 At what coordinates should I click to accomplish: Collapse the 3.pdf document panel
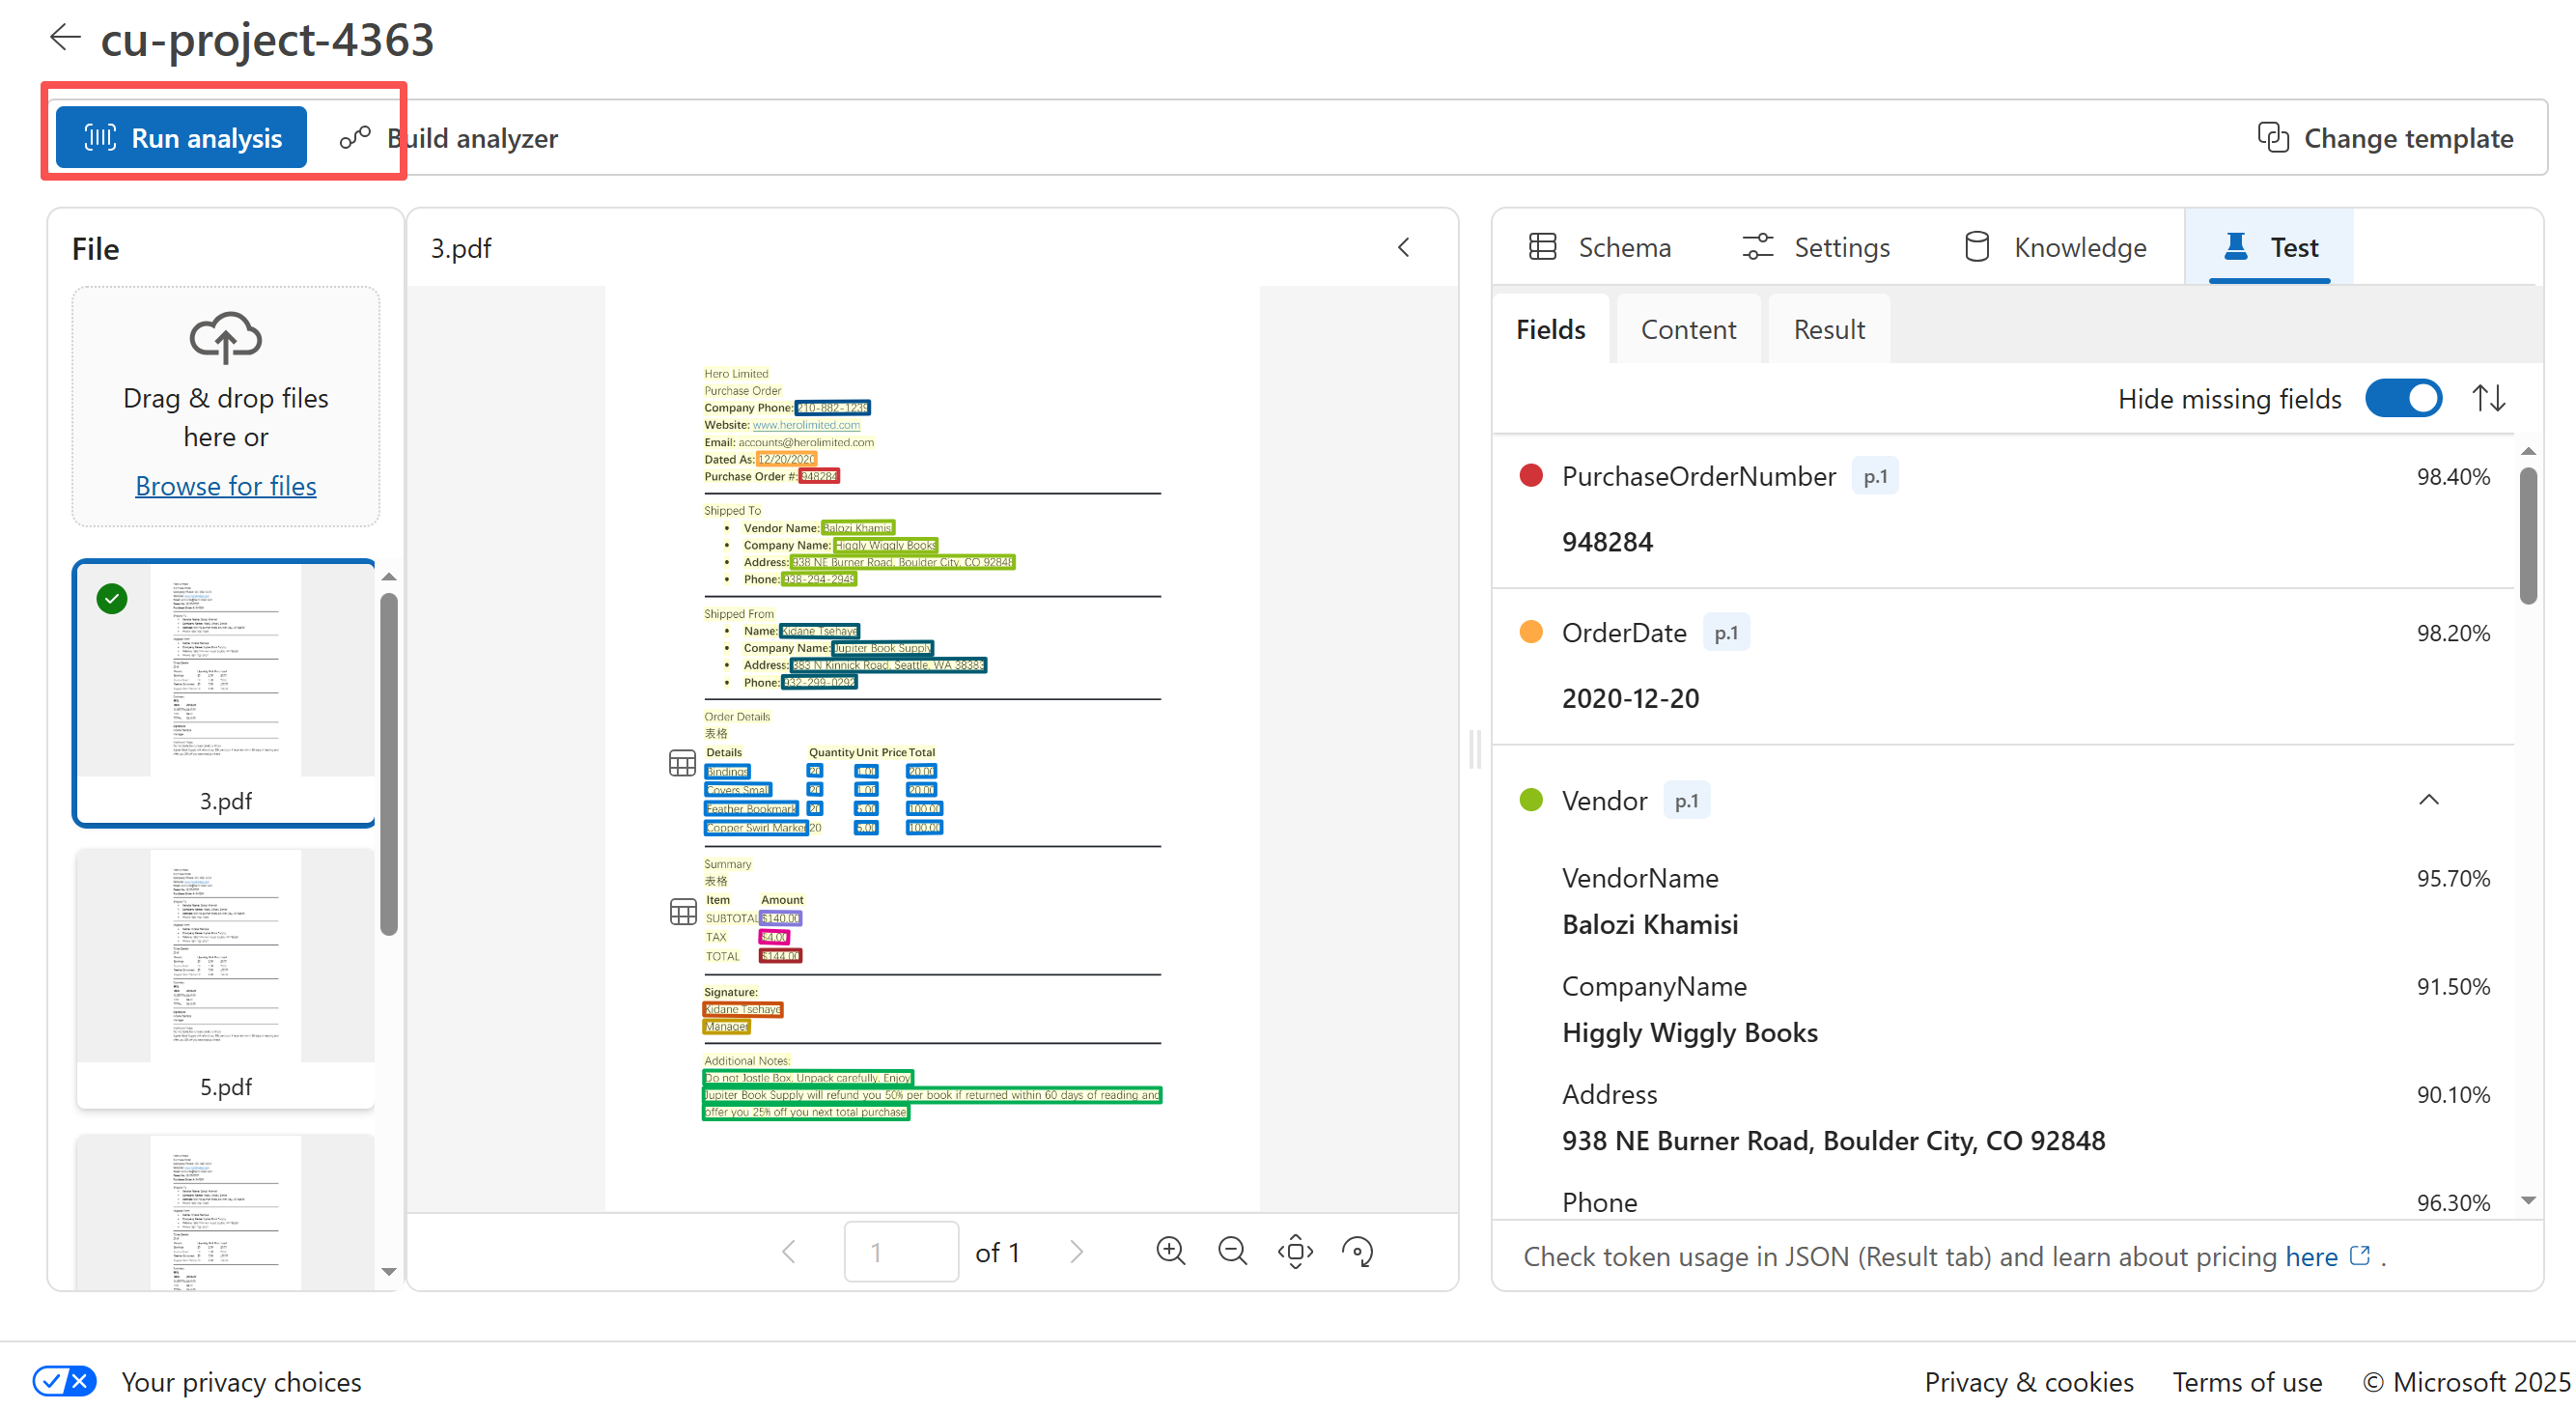tap(1403, 247)
